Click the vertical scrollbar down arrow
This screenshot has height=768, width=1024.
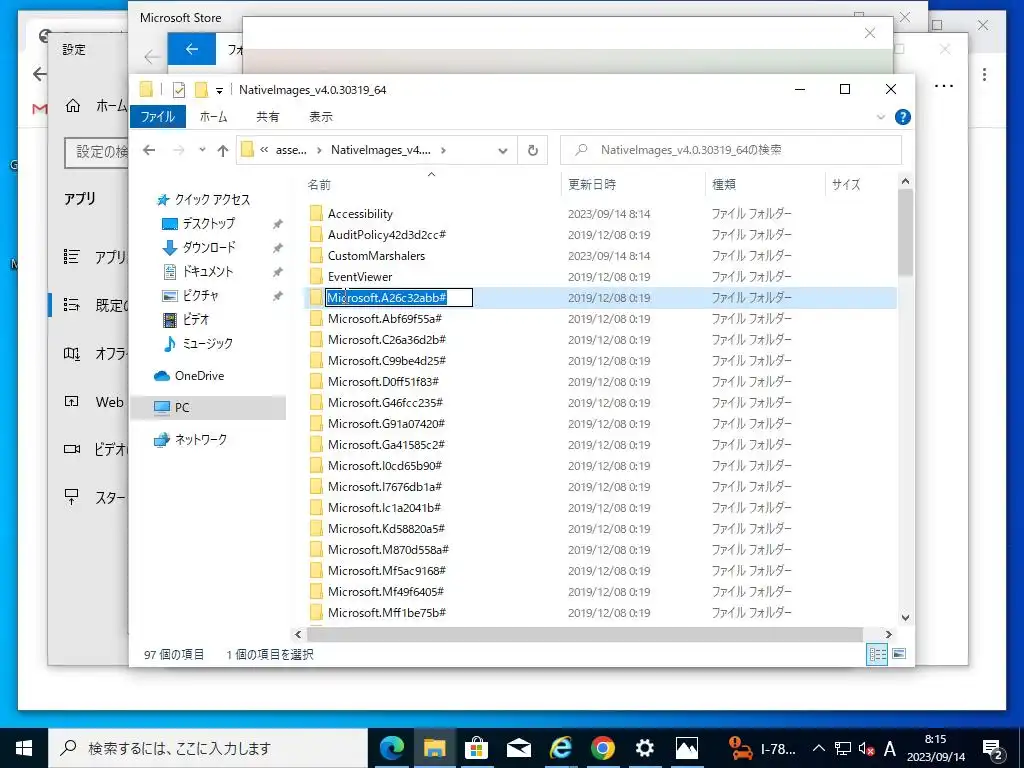click(x=905, y=617)
